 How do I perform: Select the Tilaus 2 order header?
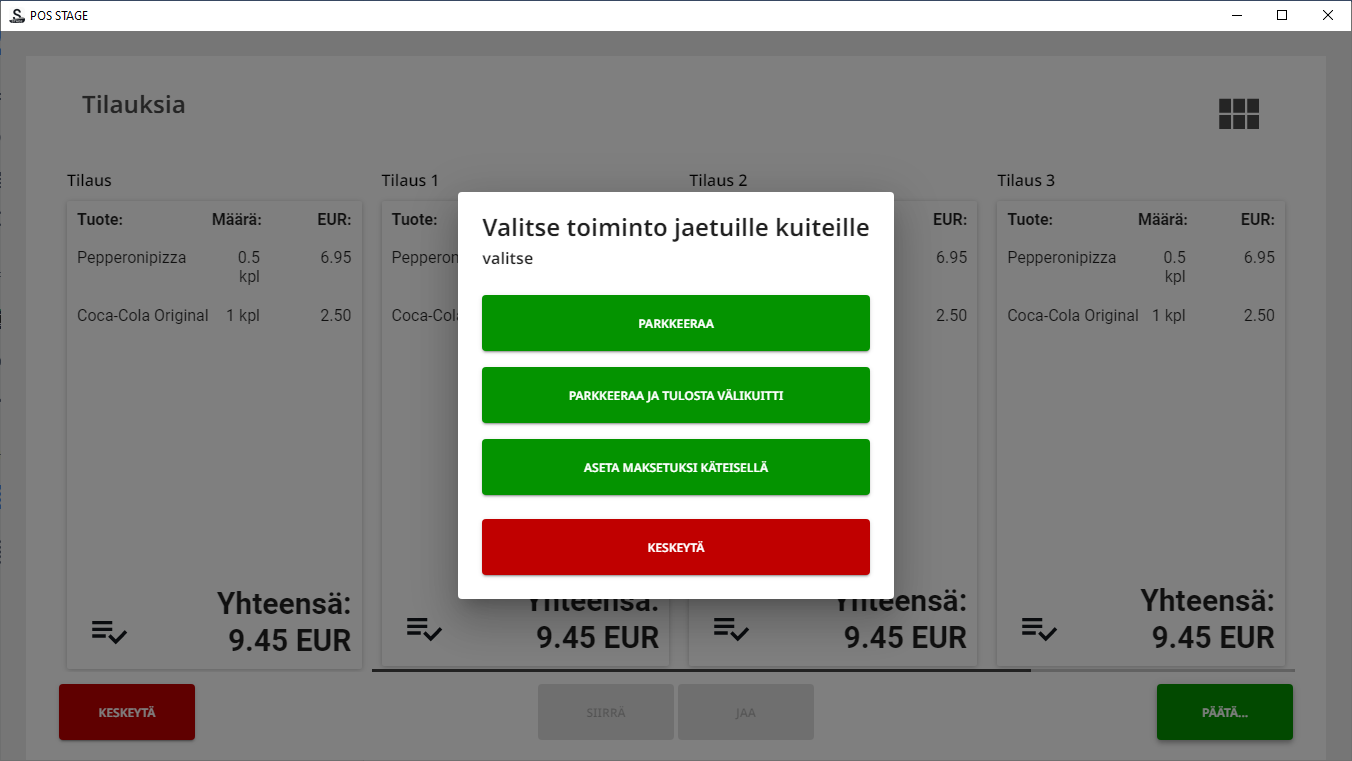718,180
